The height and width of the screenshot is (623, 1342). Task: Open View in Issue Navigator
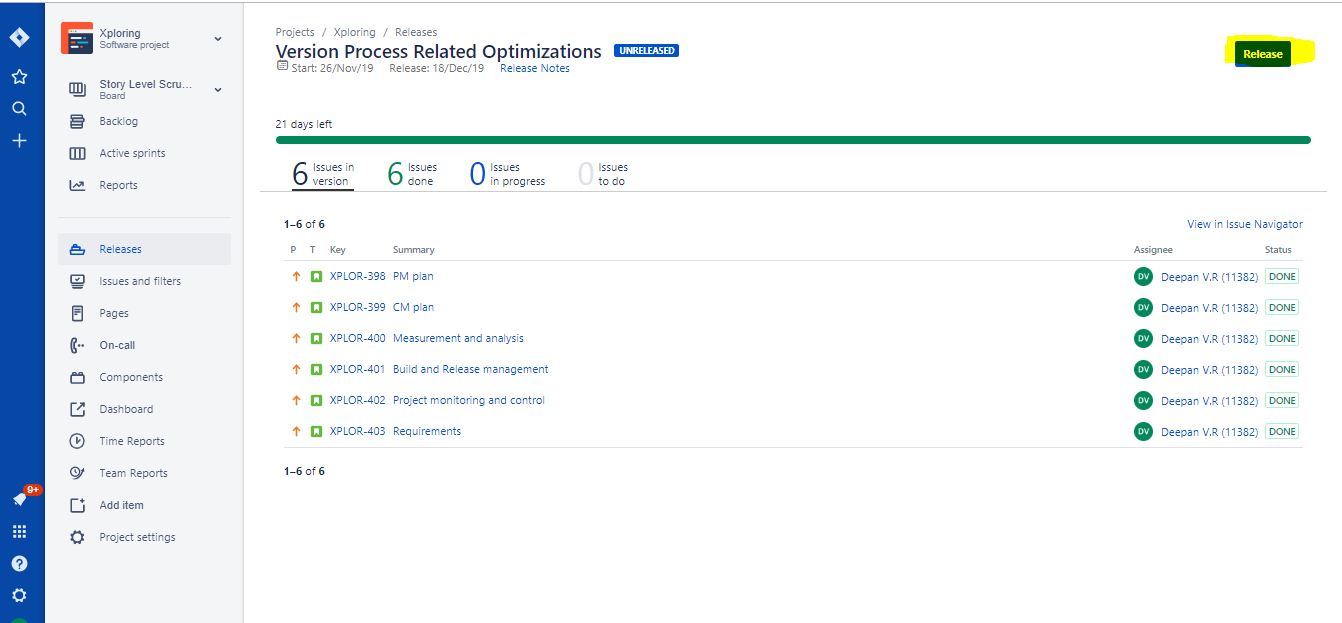click(x=1245, y=224)
